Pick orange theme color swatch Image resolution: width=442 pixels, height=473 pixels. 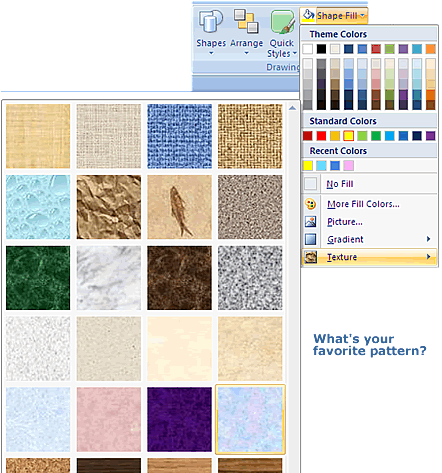tap(430, 49)
